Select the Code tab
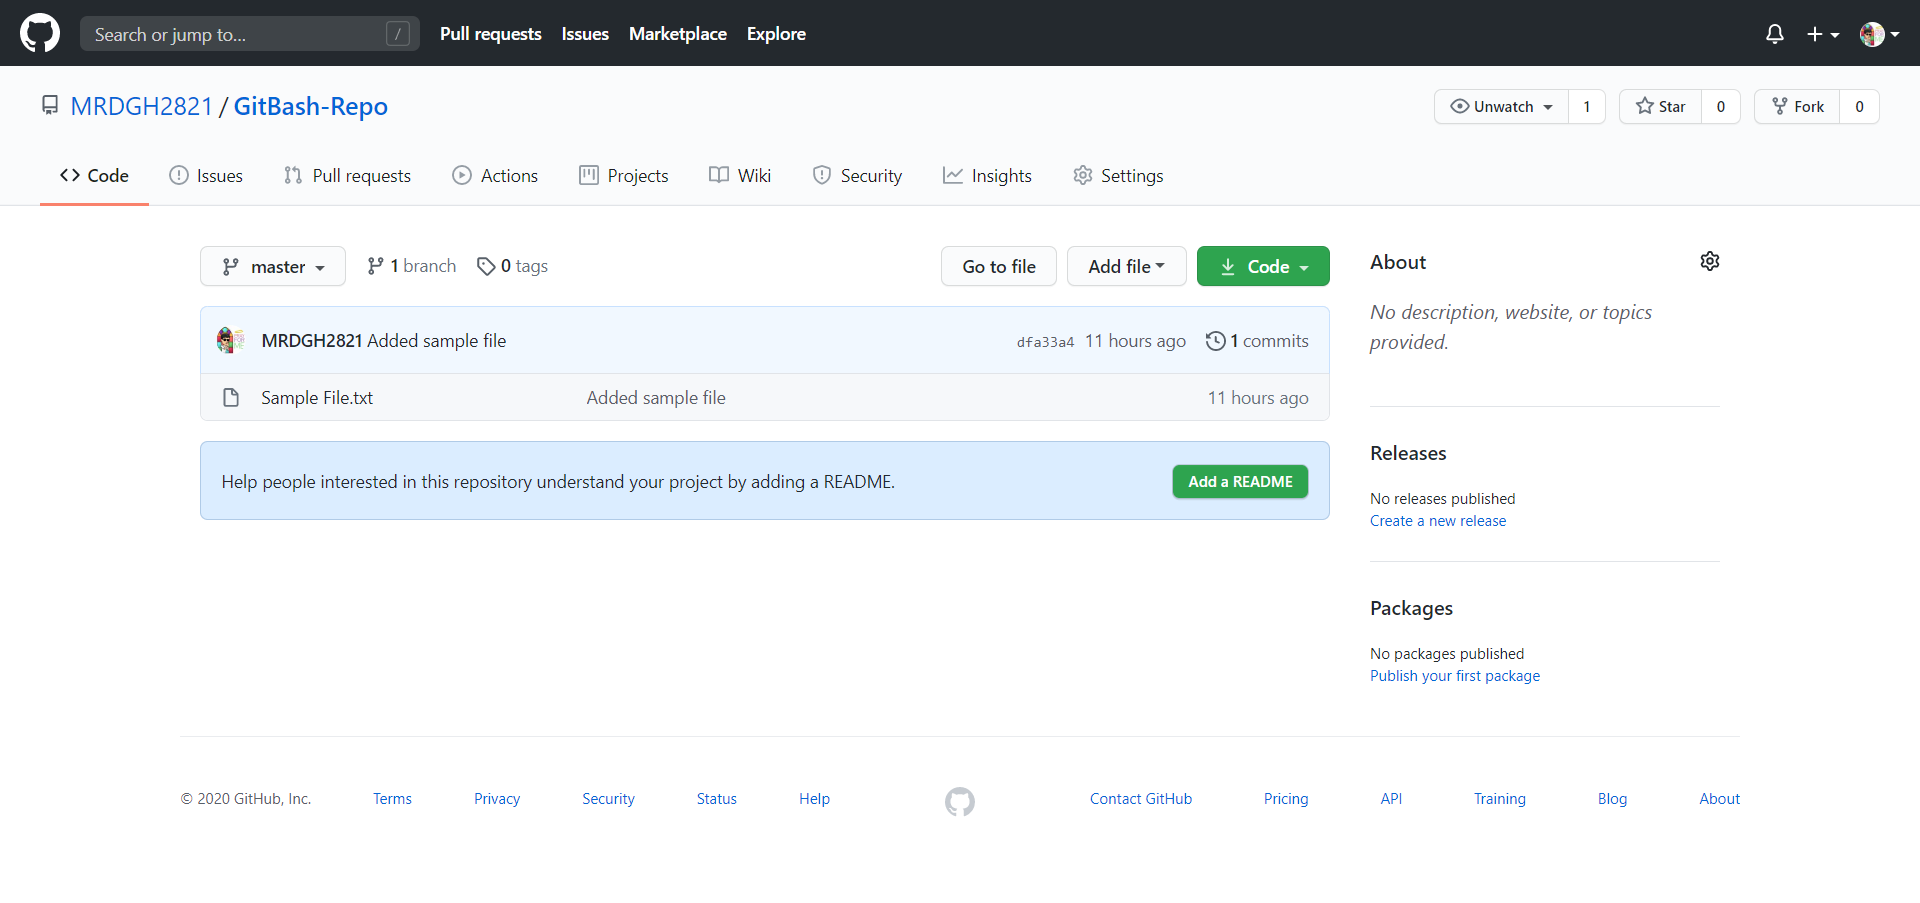The image size is (1920, 903). 94,176
